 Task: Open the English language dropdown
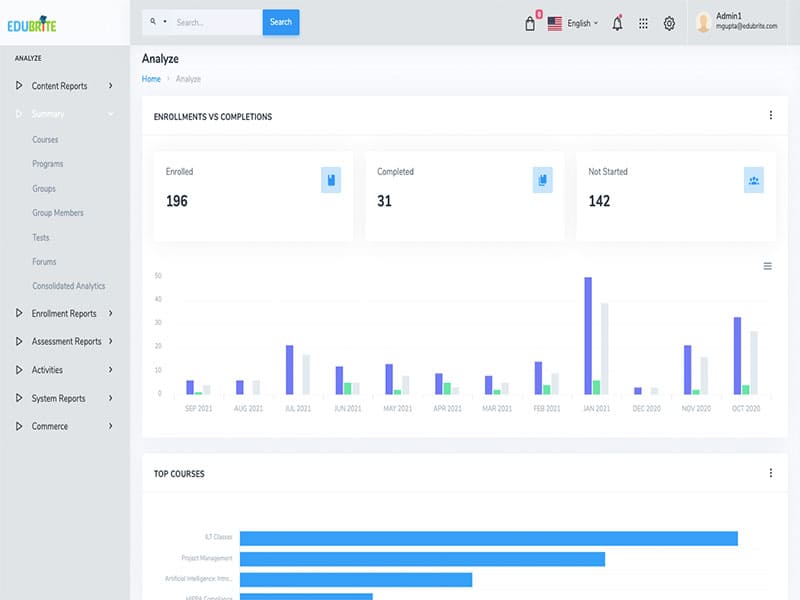[573, 23]
